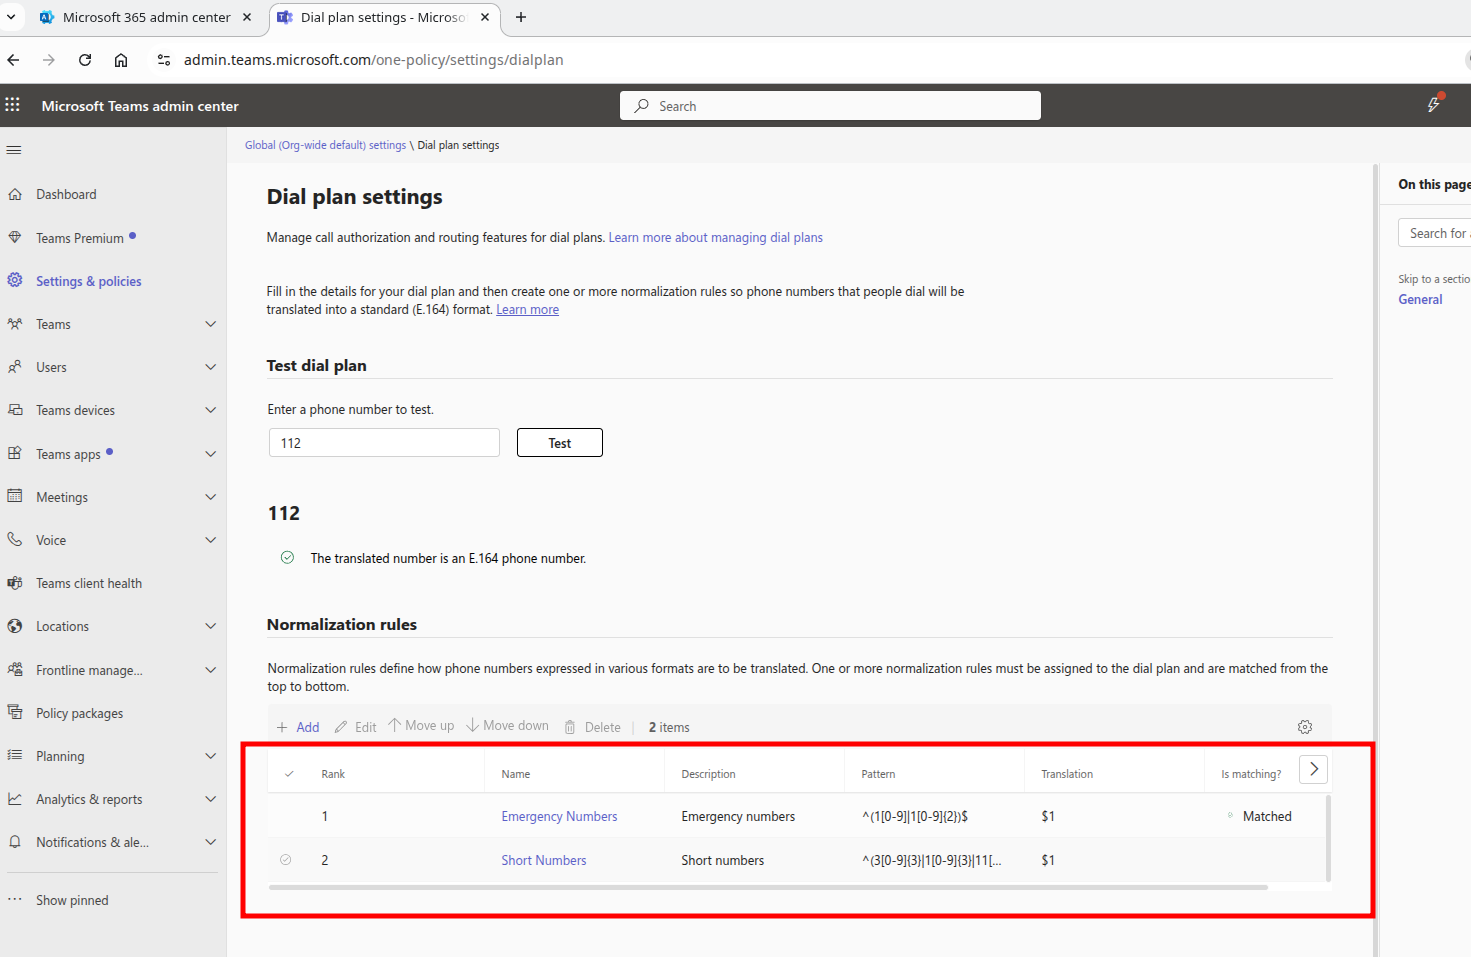This screenshot has height=957, width=1471.
Task: Open Settings & policies menu item
Action: click(x=88, y=281)
